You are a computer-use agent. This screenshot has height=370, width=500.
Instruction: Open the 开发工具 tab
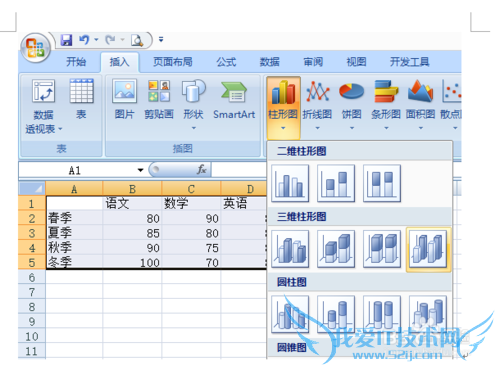point(410,62)
